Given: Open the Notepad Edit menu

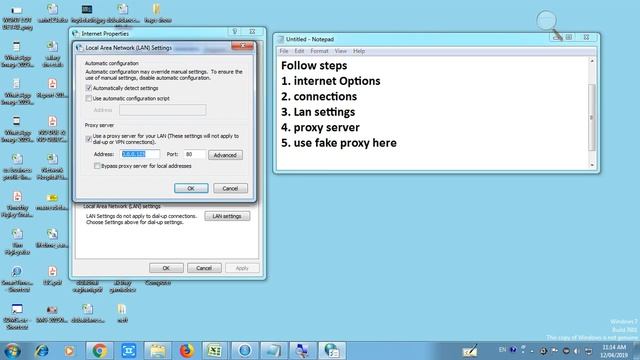Looking at the screenshot, I should tap(299, 51).
